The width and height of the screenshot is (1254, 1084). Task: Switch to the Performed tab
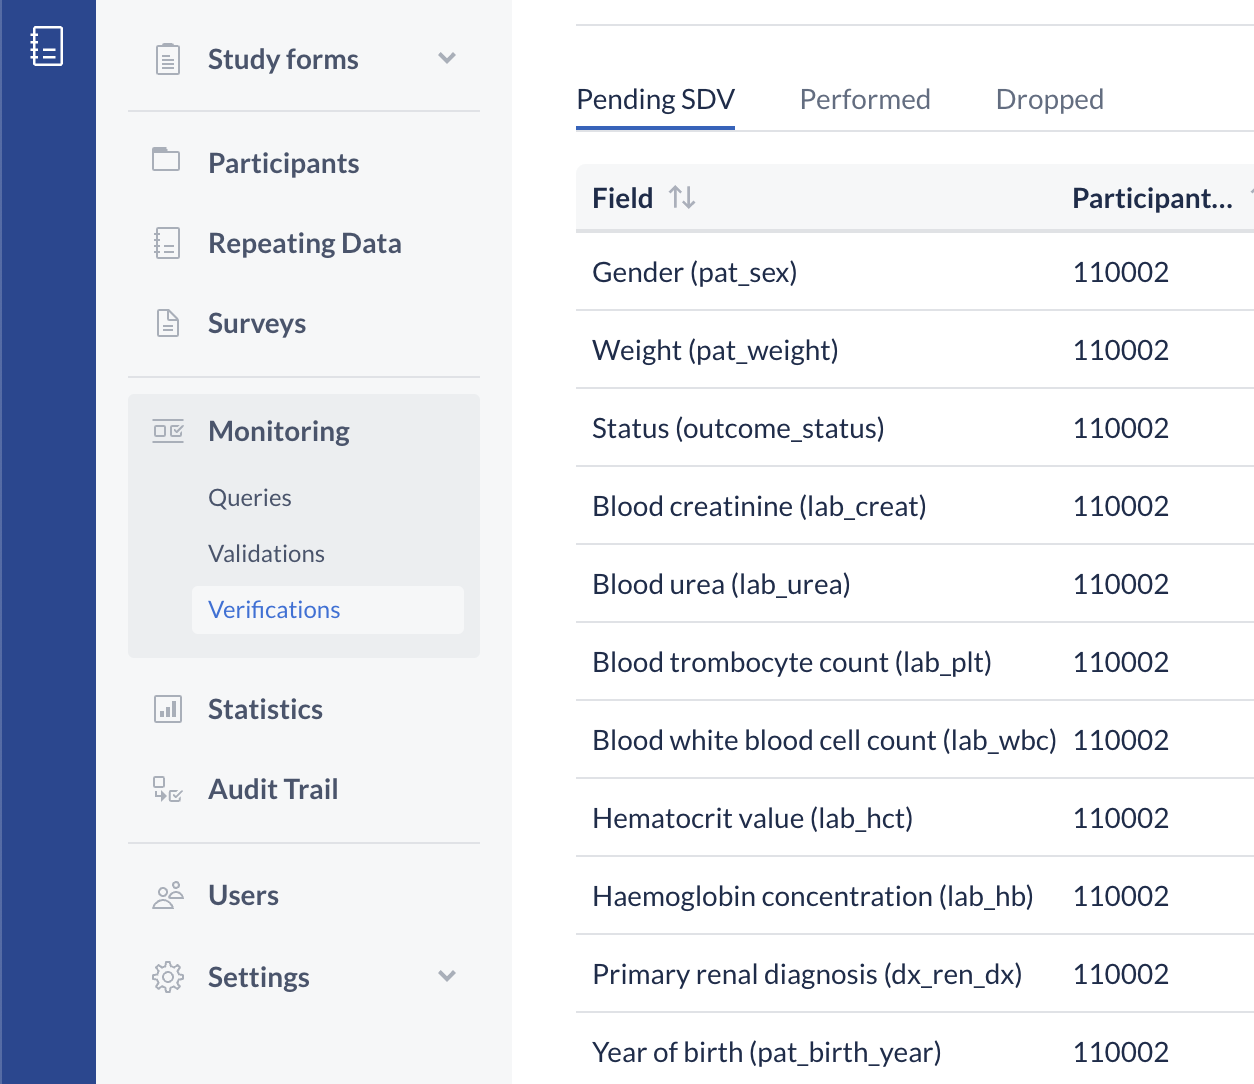[865, 99]
